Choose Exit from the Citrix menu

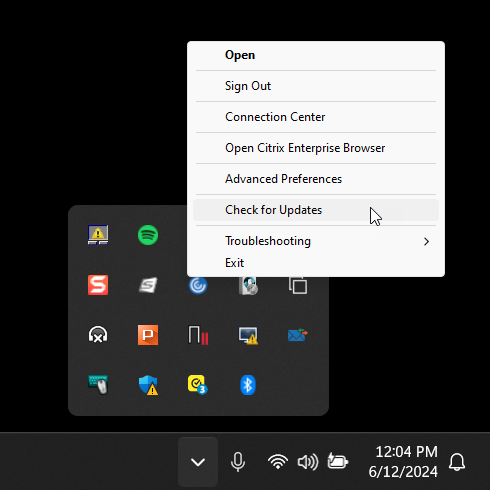[316, 263]
